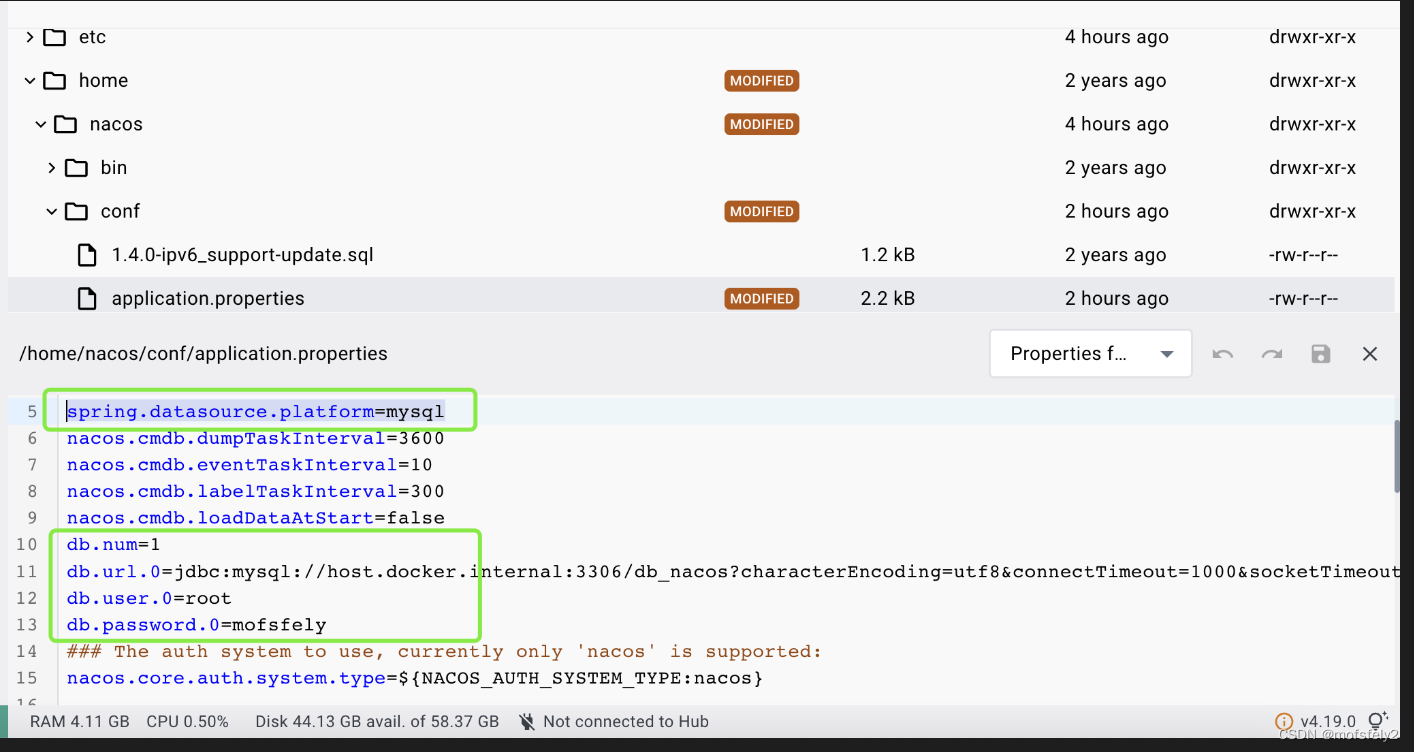Click drwxr-xr-x permission on bin row
Viewport: 1414px width, 752px height.
tap(1312, 168)
